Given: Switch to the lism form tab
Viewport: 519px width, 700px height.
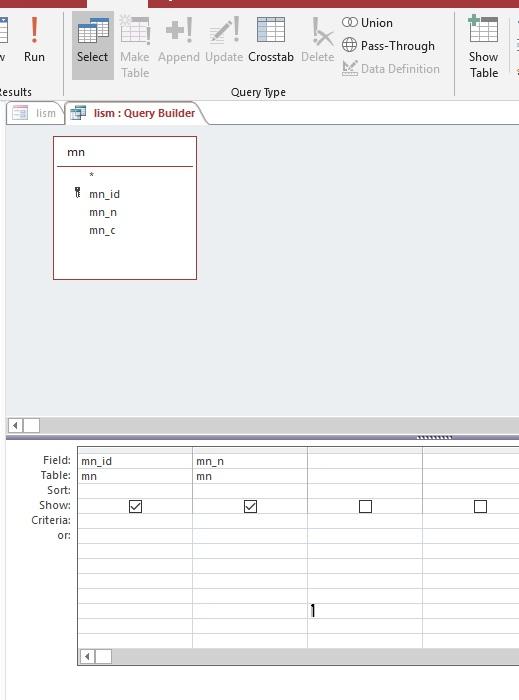Looking at the screenshot, I should tap(35, 113).
